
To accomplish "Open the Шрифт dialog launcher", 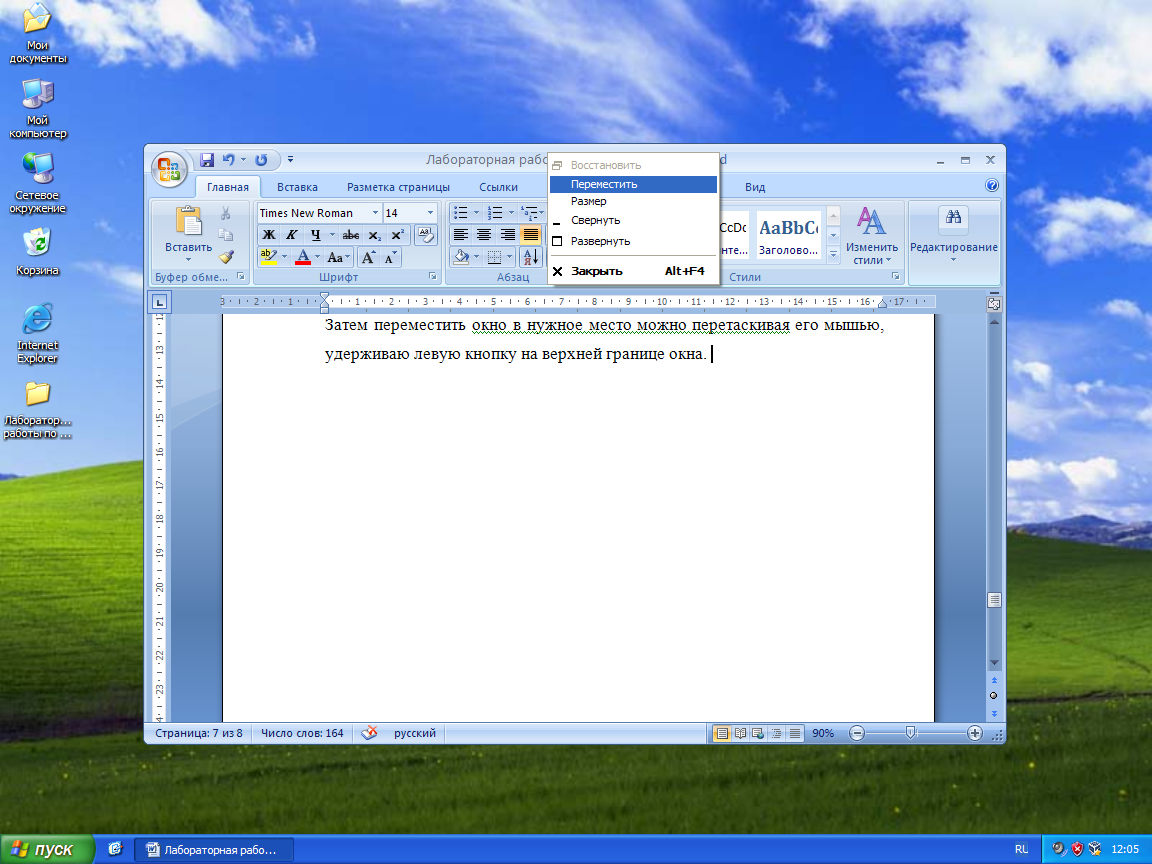I will tap(433, 276).
